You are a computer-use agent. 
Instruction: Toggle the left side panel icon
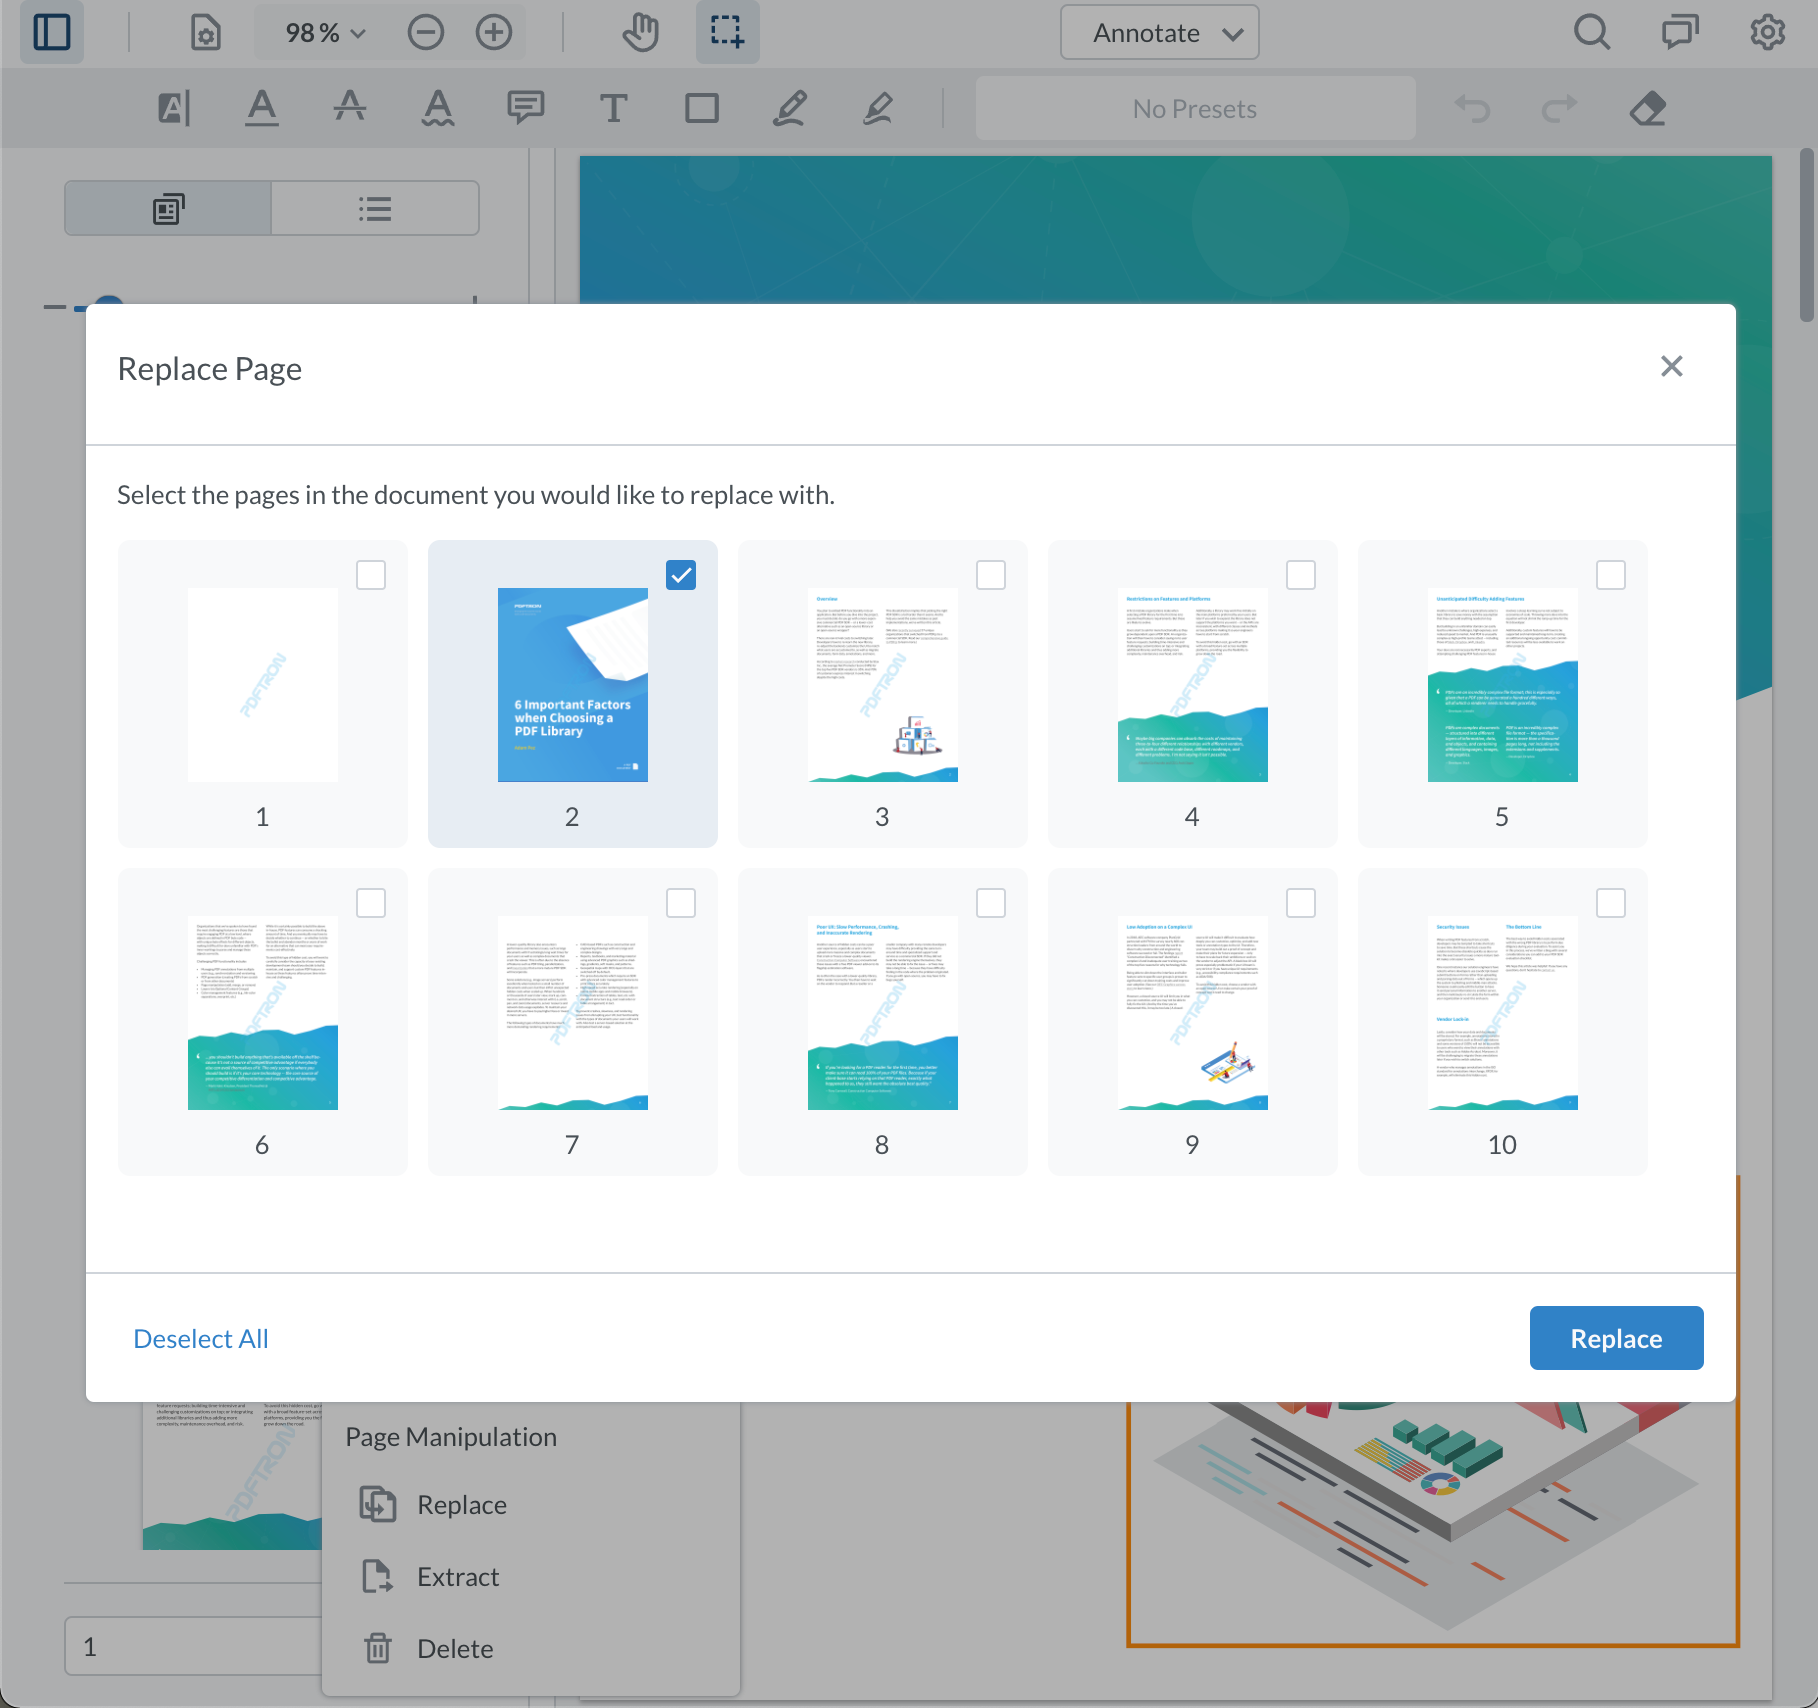tap(52, 32)
